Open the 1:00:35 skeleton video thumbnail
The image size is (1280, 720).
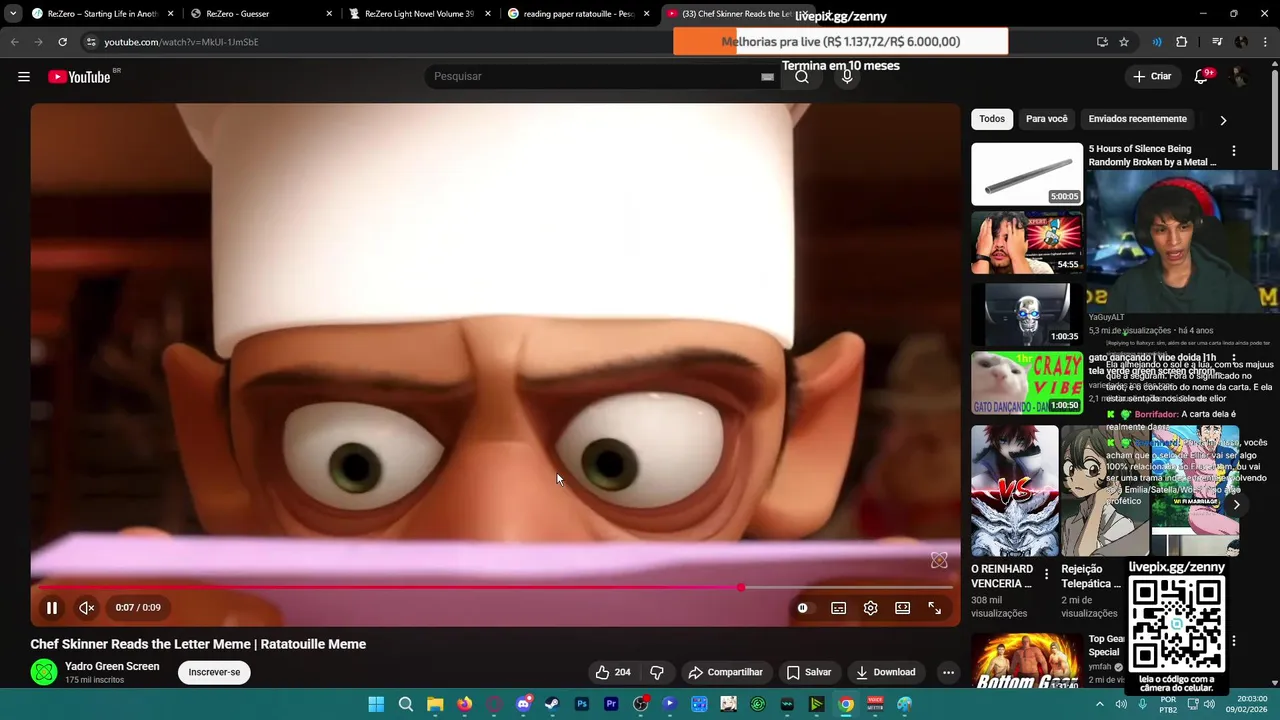tap(1027, 313)
